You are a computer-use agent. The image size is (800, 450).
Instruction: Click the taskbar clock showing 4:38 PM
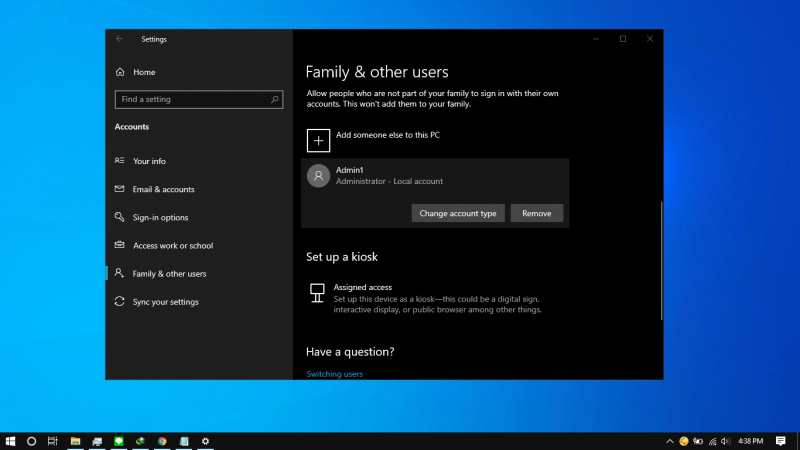(x=751, y=441)
